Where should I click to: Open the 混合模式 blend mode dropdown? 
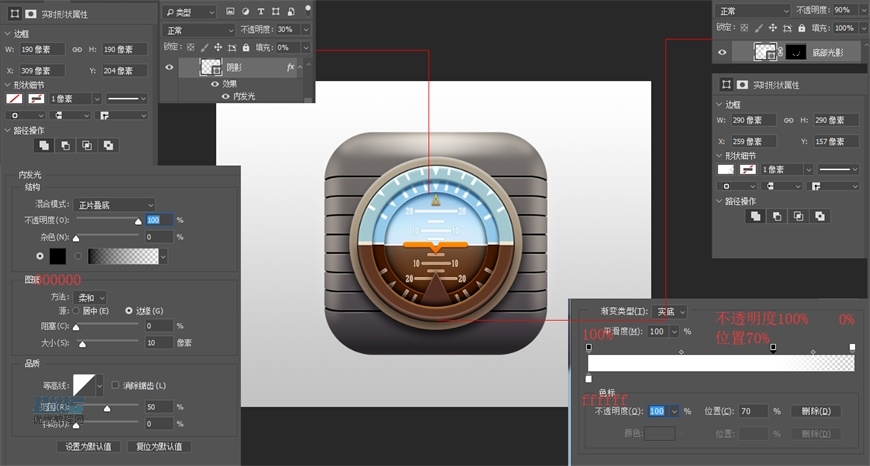pyautogui.click(x=115, y=204)
